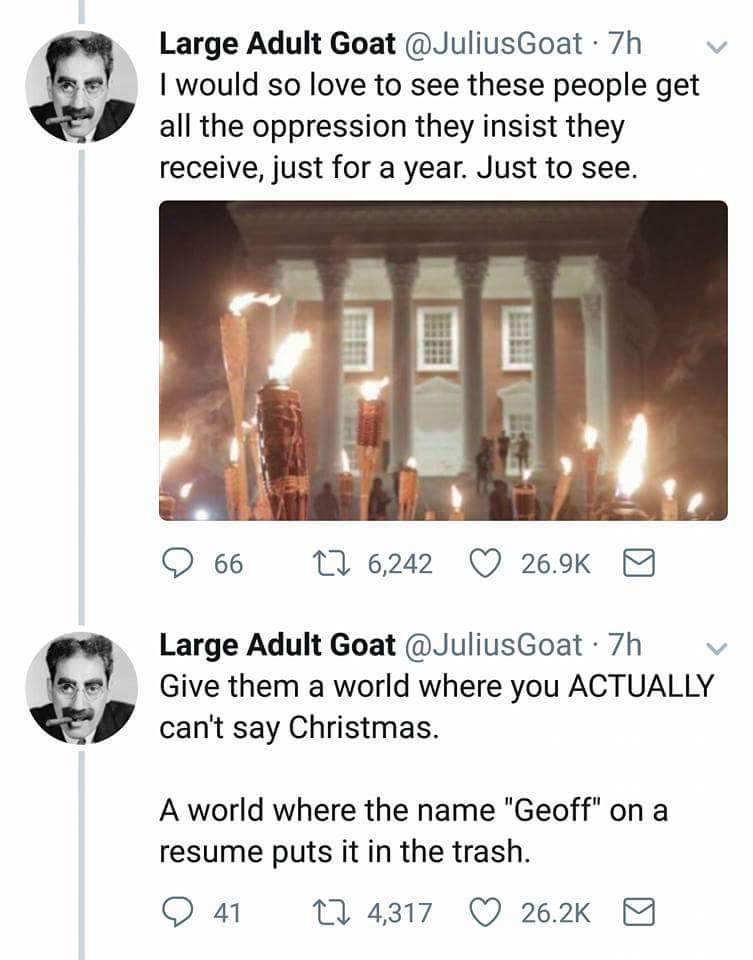Open the second tweet's 7h timestamp
The image size is (753, 960).
[x=624, y=645]
